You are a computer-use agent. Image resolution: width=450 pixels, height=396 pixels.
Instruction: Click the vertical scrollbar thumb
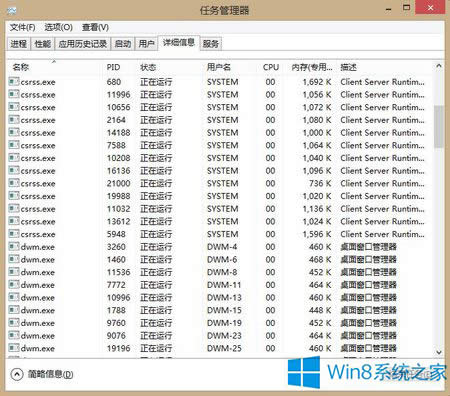click(x=439, y=127)
